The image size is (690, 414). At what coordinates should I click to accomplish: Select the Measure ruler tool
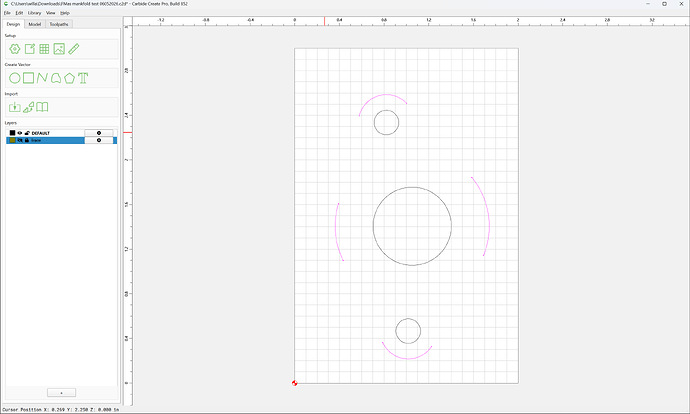tap(73, 49)
